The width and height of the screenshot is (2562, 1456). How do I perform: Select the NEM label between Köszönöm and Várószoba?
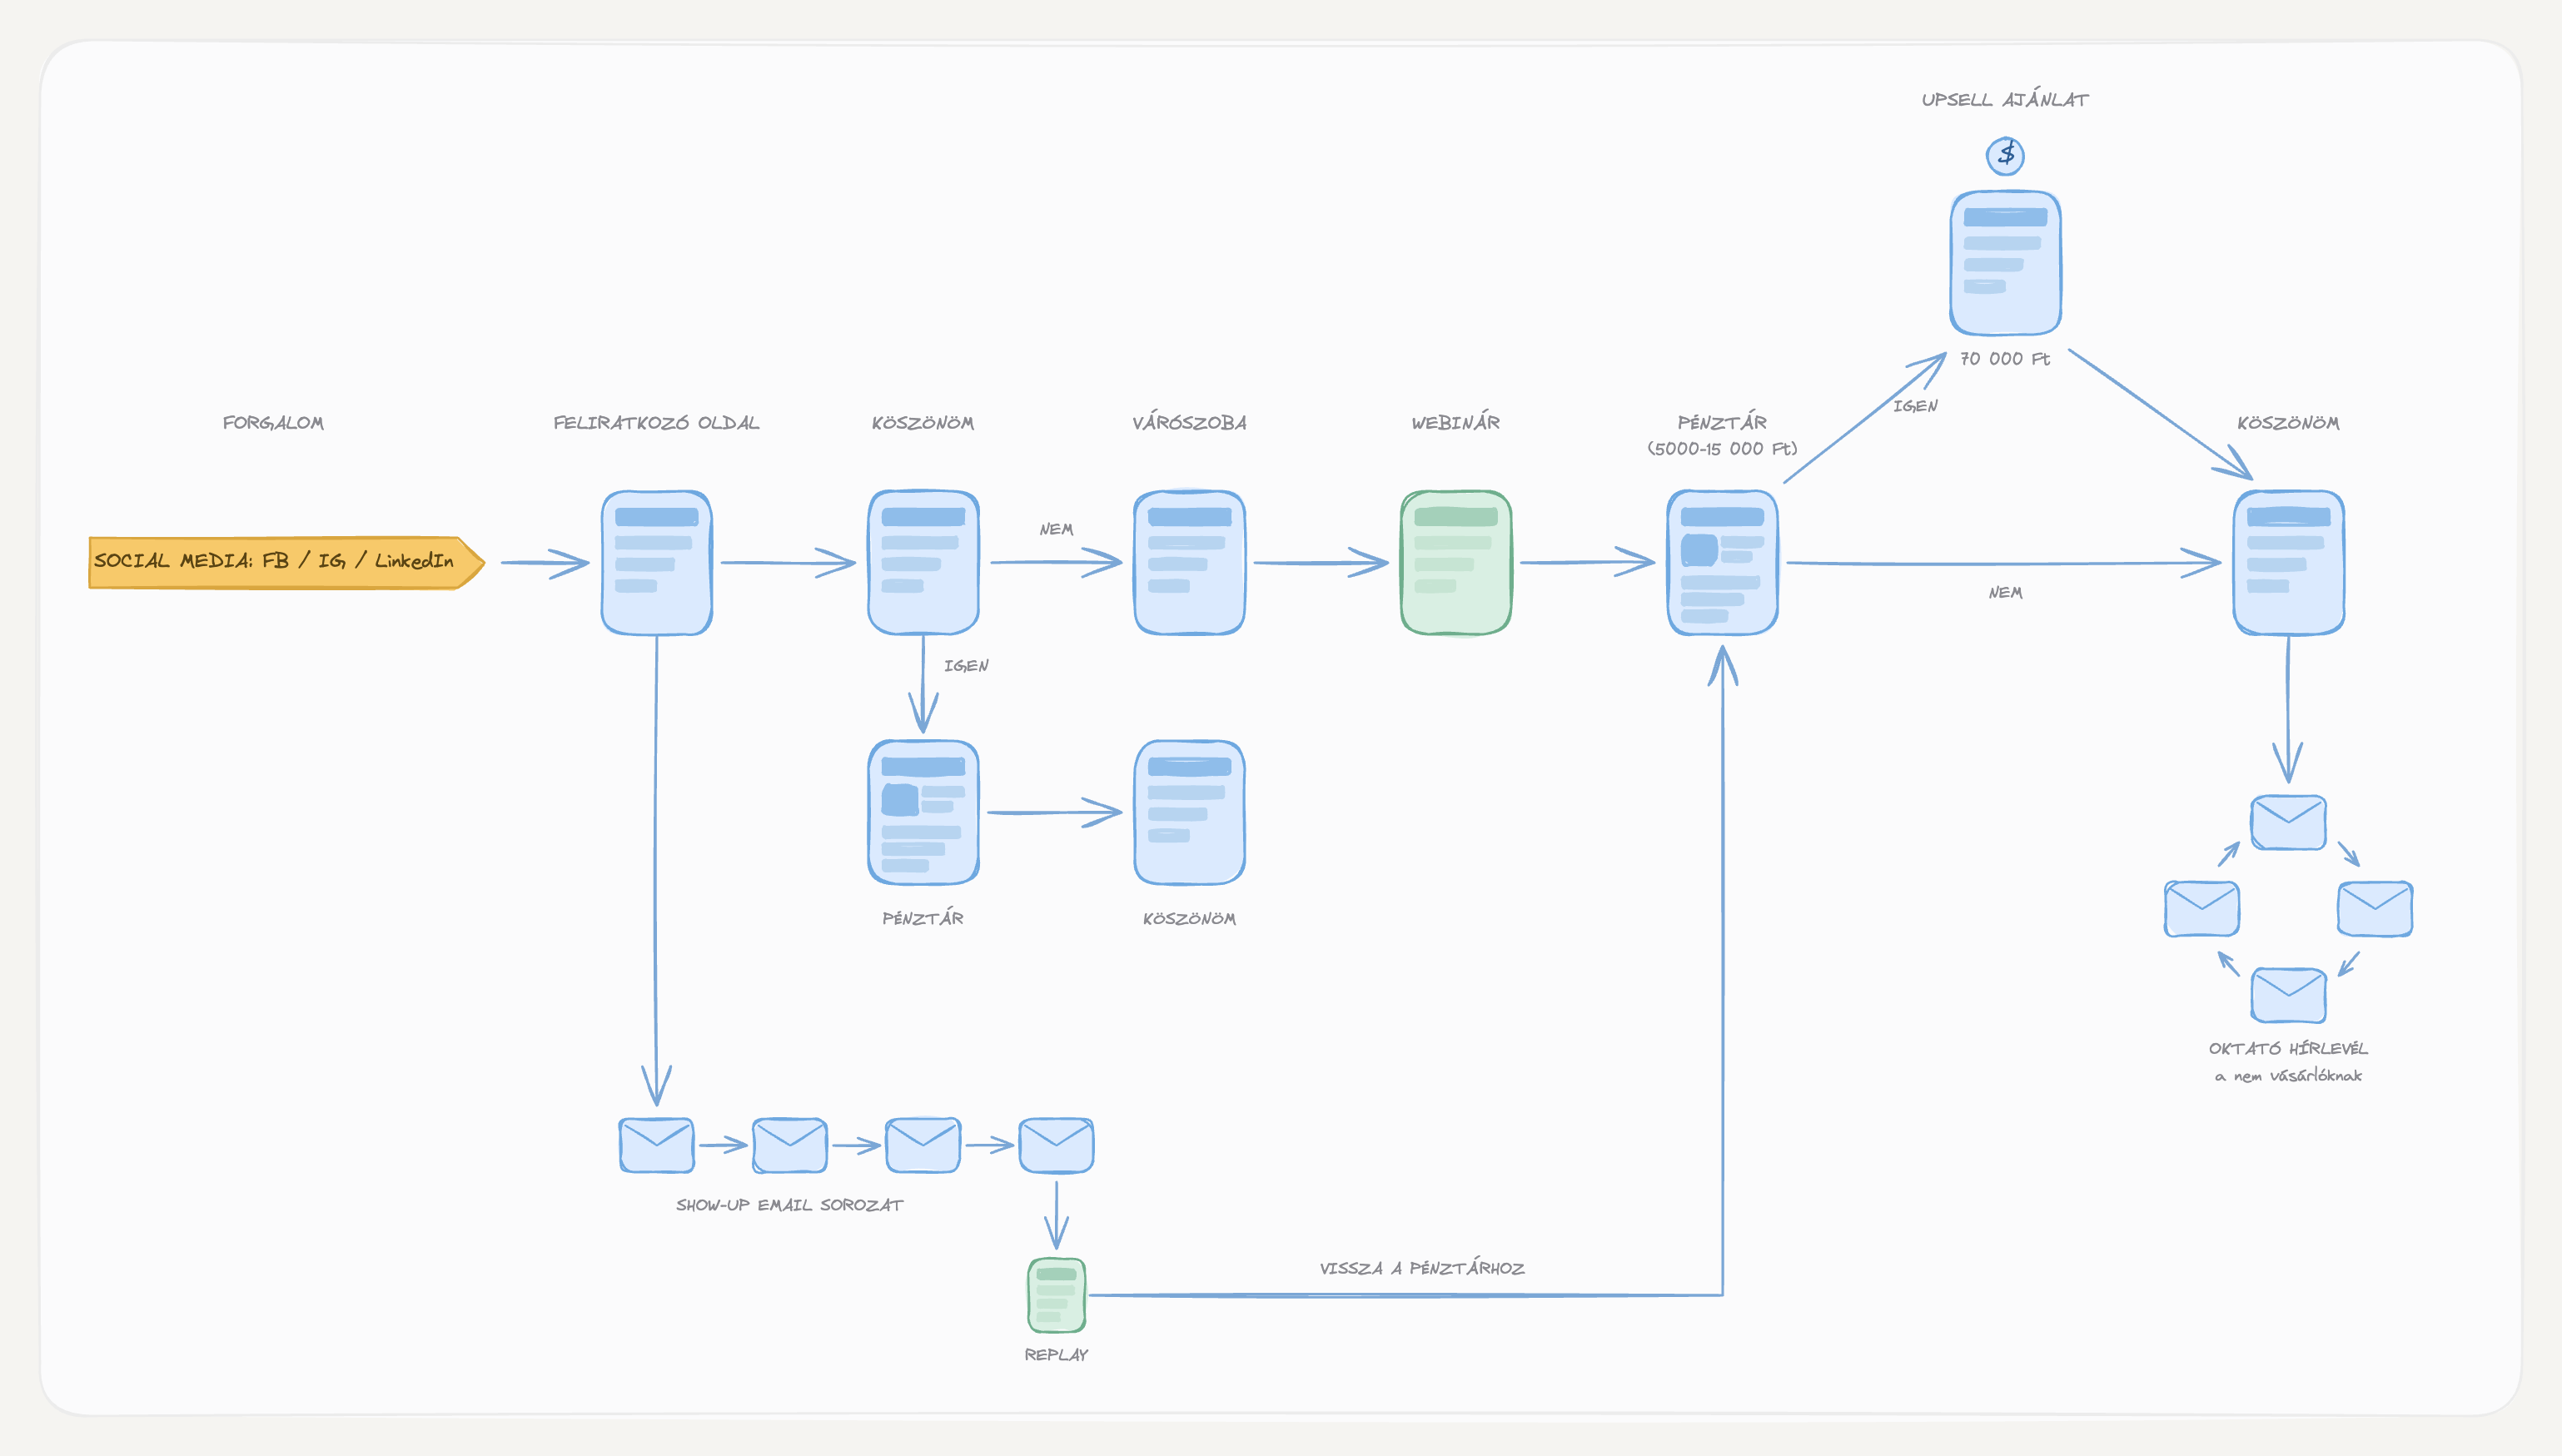click(x=1056, y=529)
